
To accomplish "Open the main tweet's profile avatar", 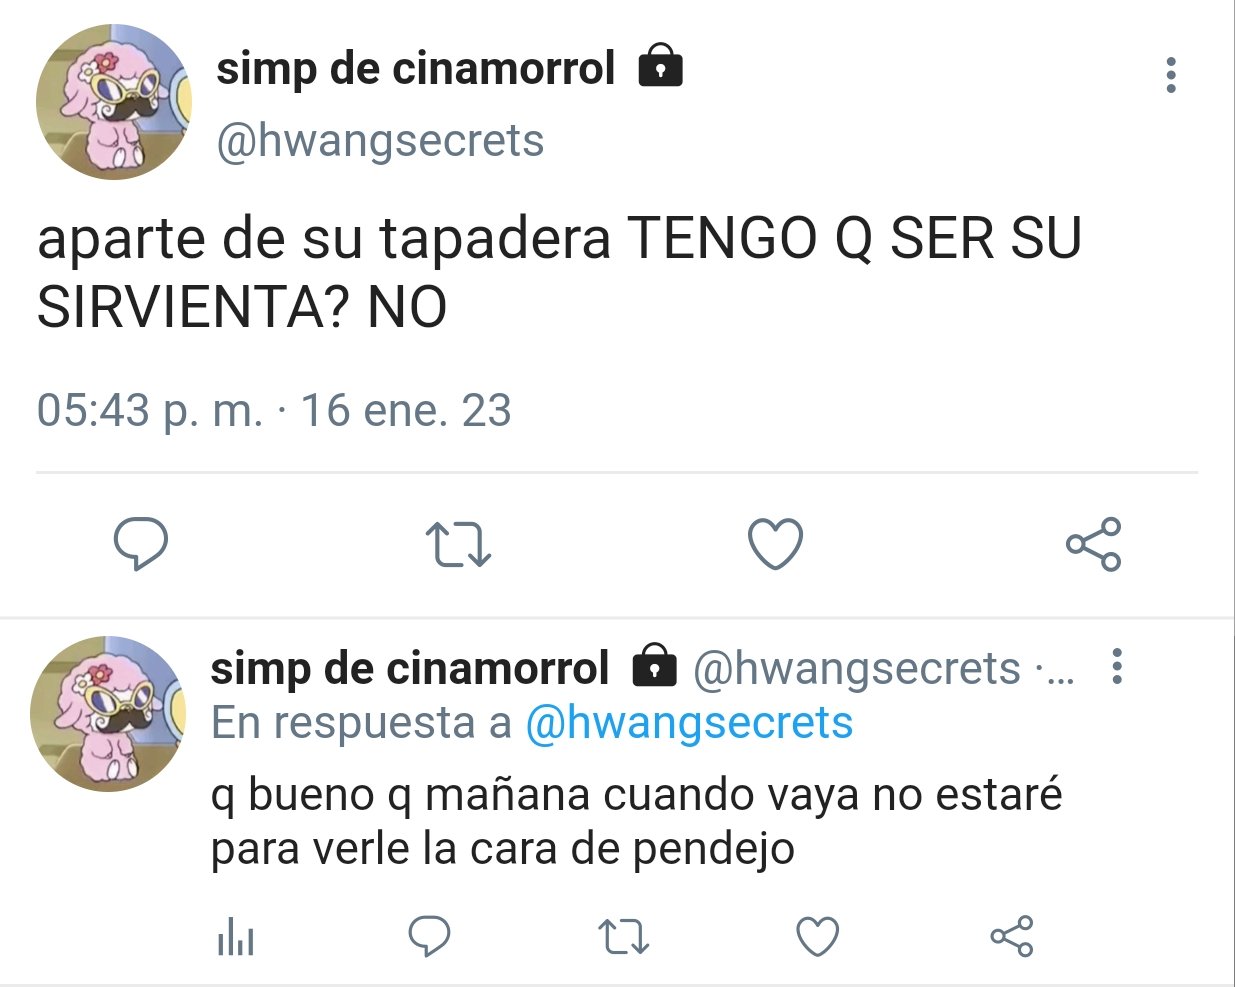I will (x=114, y=102).
